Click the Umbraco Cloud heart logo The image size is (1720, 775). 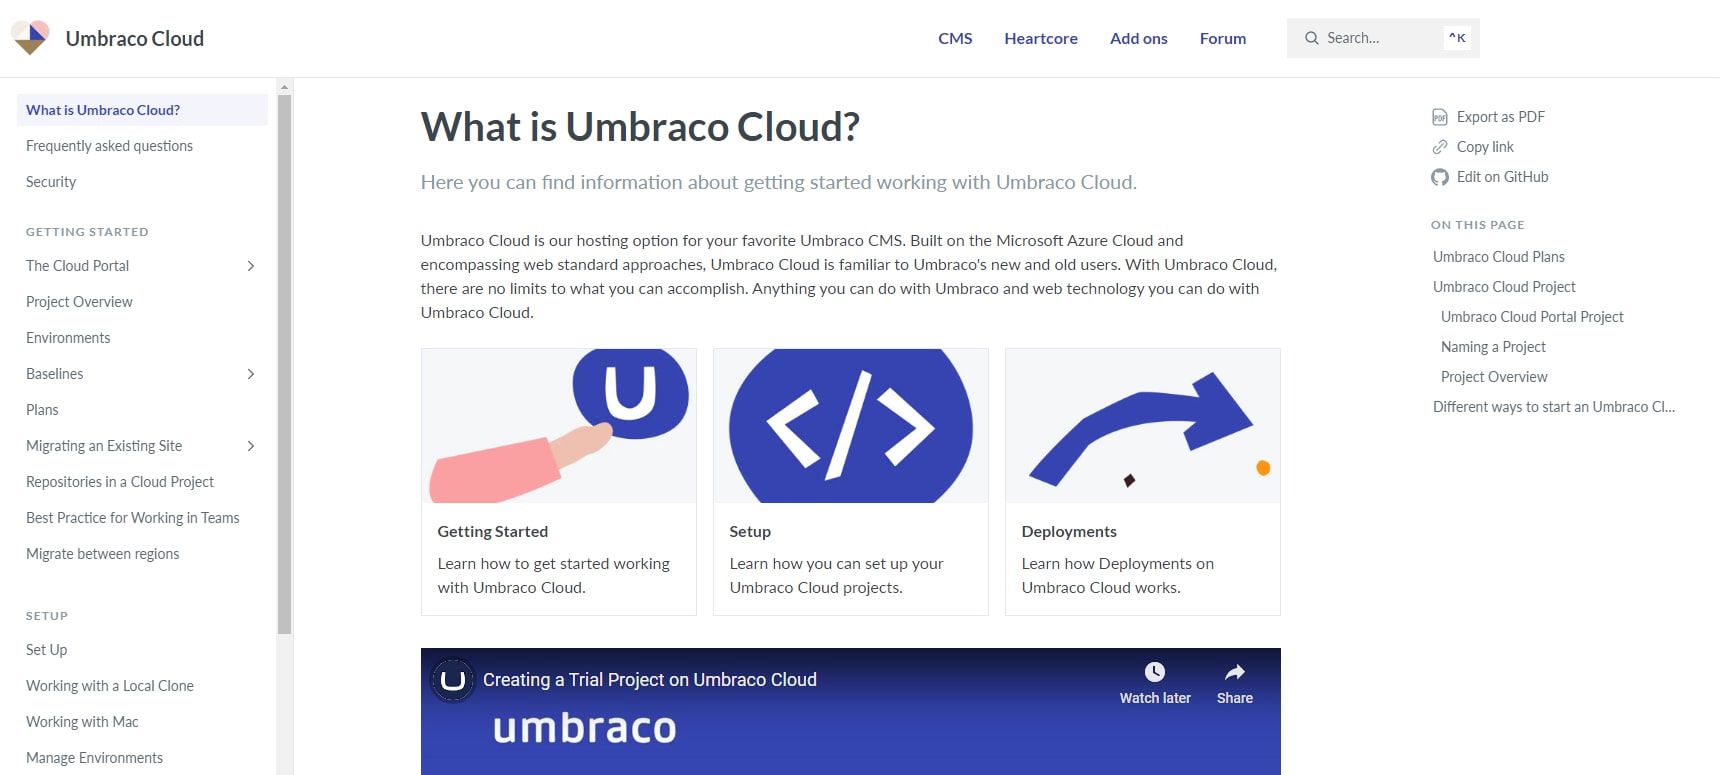tap(30, 38)
